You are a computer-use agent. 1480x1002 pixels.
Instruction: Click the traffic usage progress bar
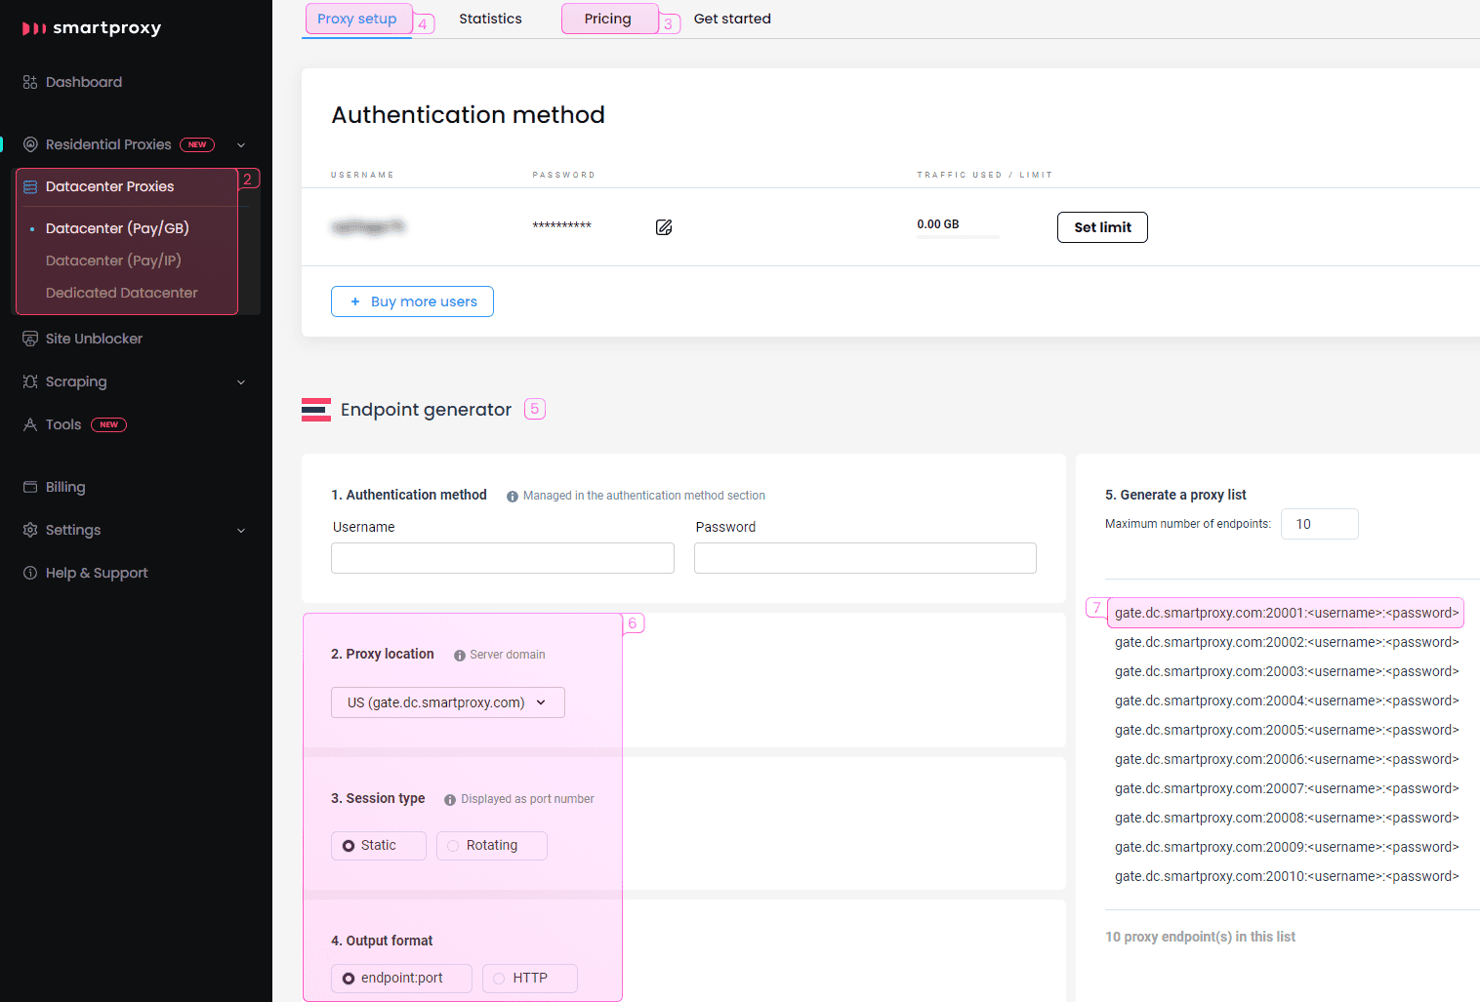958,237
